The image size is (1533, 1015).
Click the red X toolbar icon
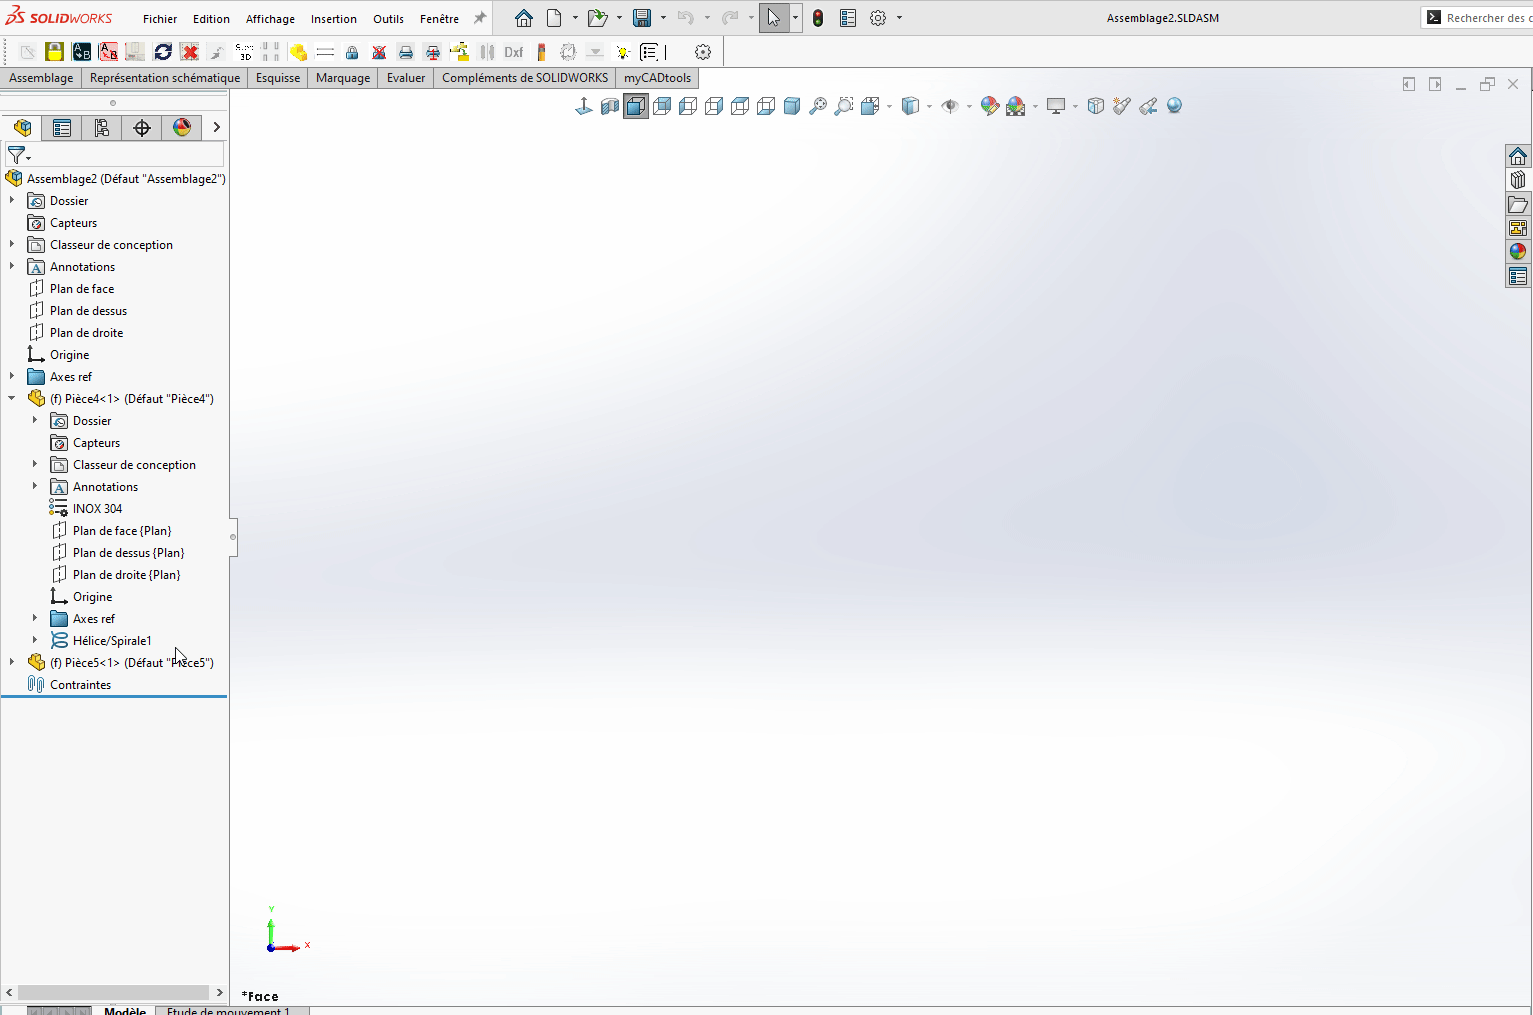[190, 52]
